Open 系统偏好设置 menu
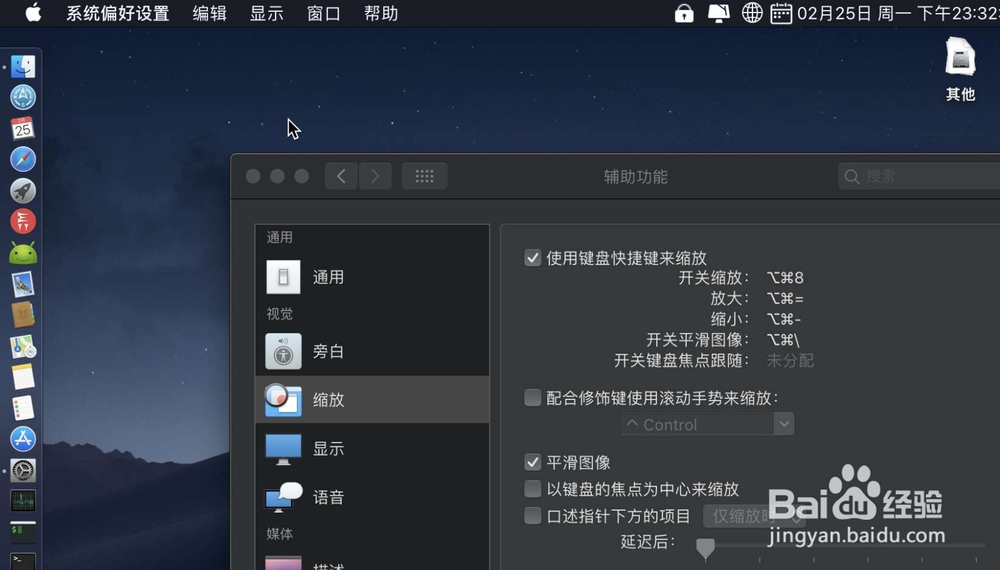This screenshot has width=1000, height=570. pyautogui.click(x=118, y=13)
